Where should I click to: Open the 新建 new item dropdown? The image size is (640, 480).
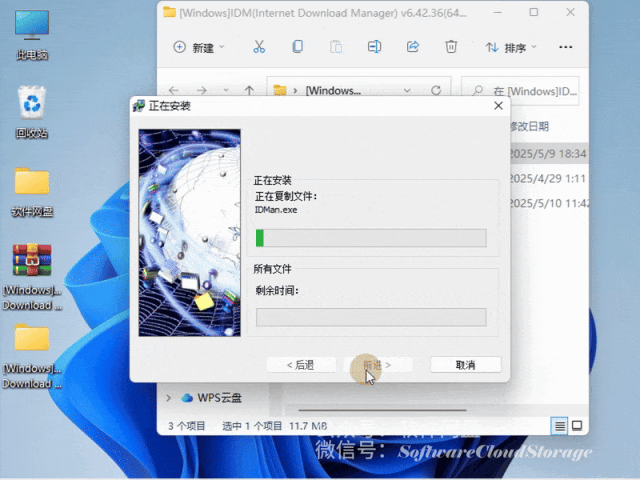[199, 47]
